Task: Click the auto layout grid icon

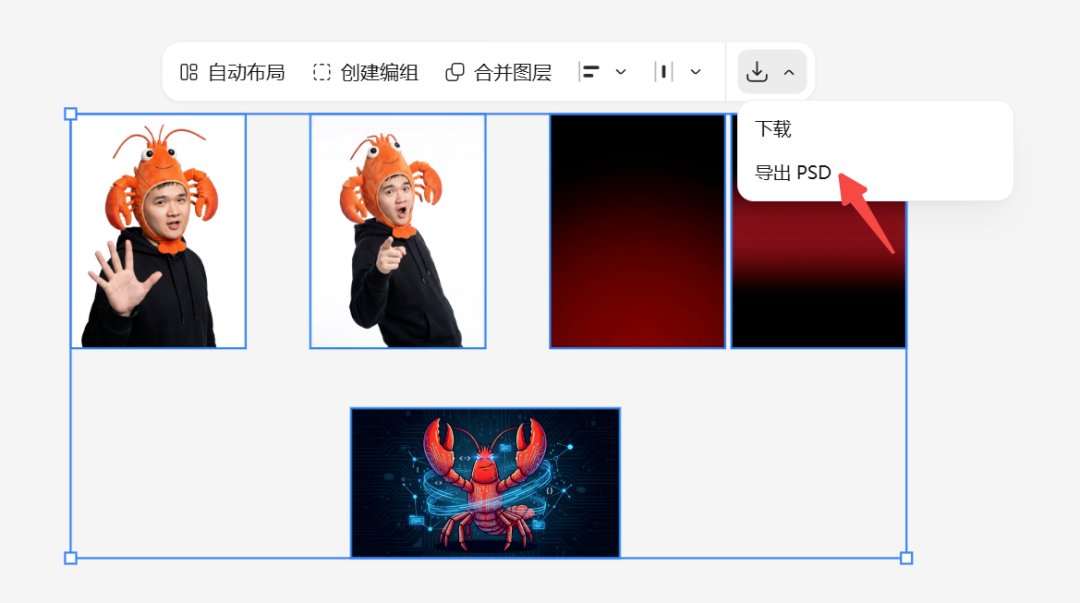Action: click(x=189, y=72)
